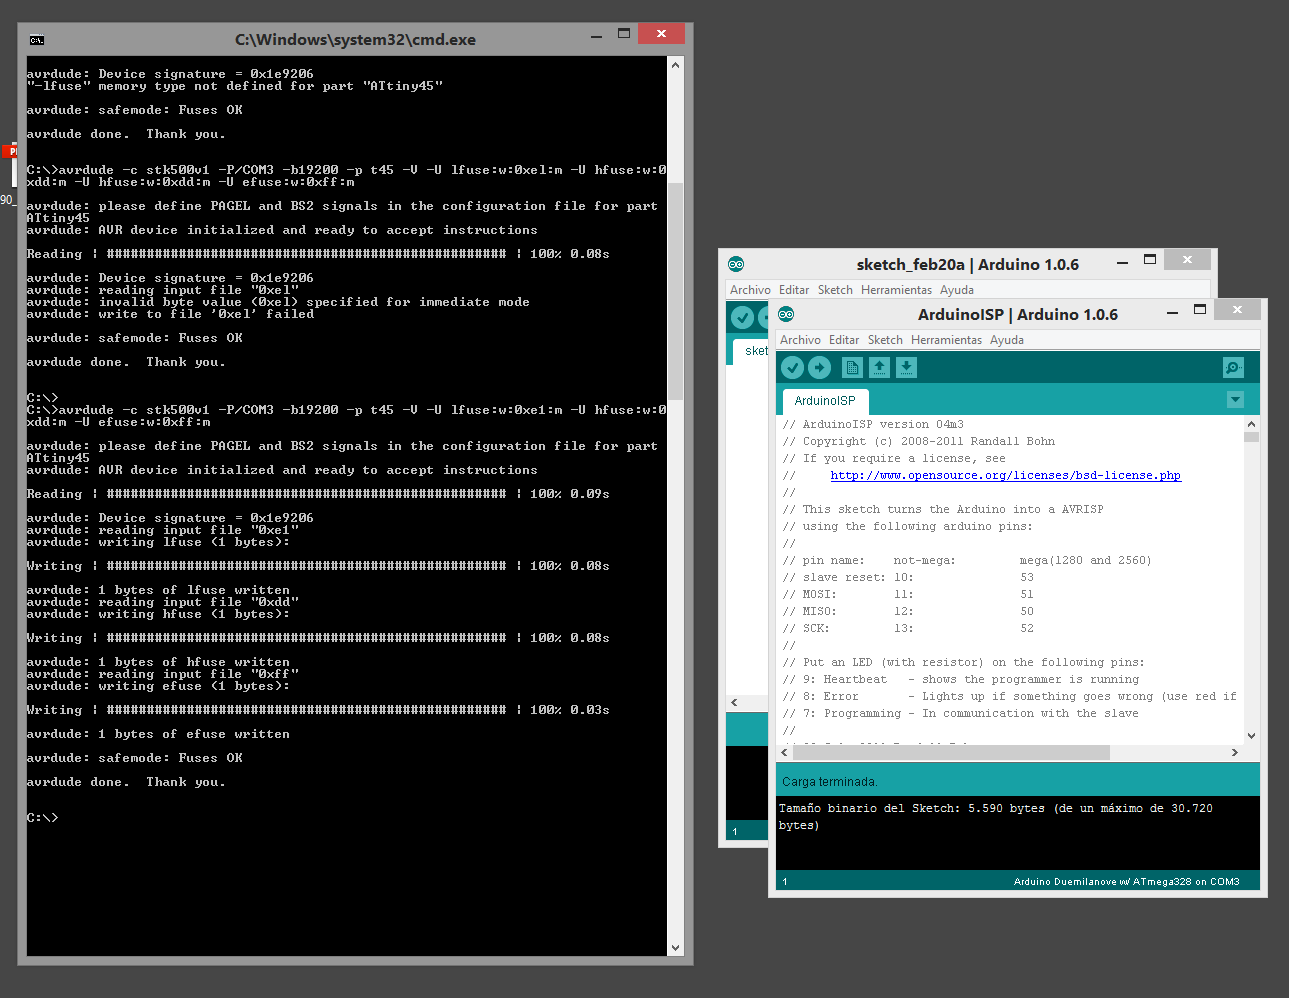
Task: Open tab dropdown menu in ArduinoISP window
Action: point(1235,400)
